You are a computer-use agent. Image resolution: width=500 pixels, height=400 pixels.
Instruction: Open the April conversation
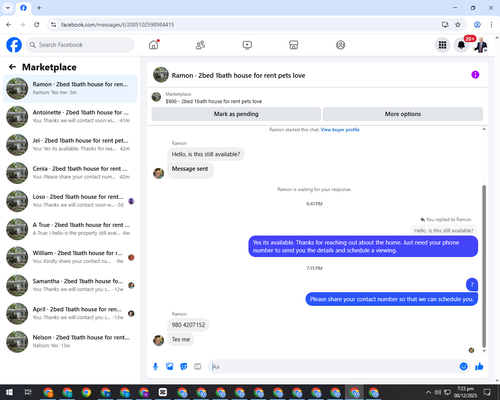point(70,313)
